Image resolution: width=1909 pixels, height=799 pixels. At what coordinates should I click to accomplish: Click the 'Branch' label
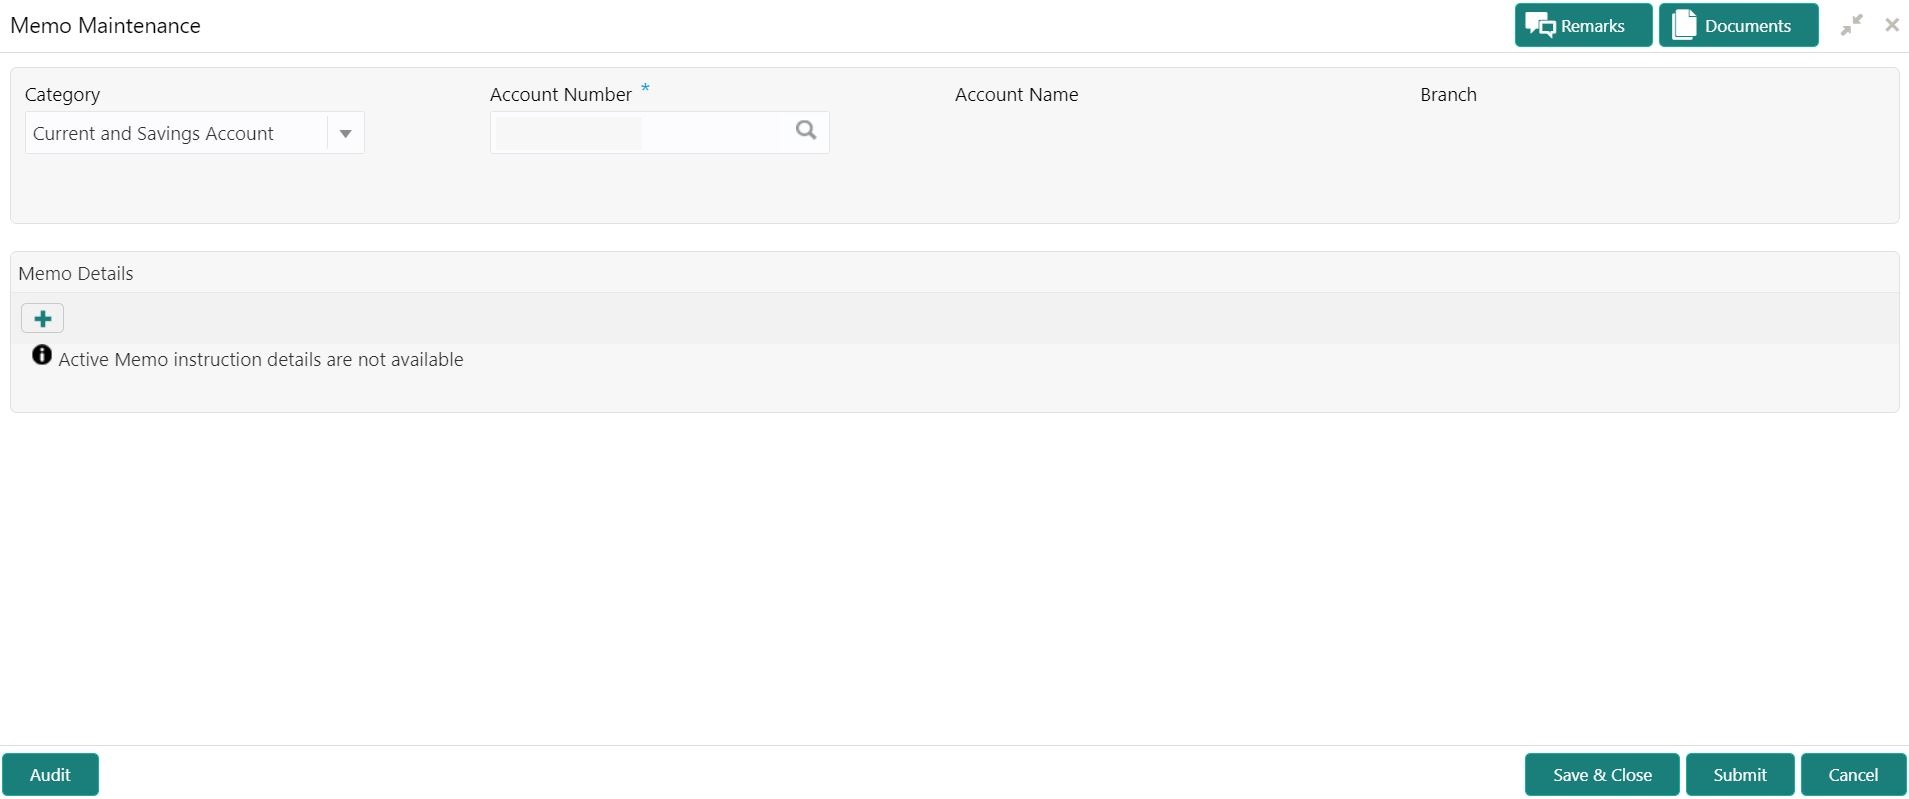point(1448,95)
